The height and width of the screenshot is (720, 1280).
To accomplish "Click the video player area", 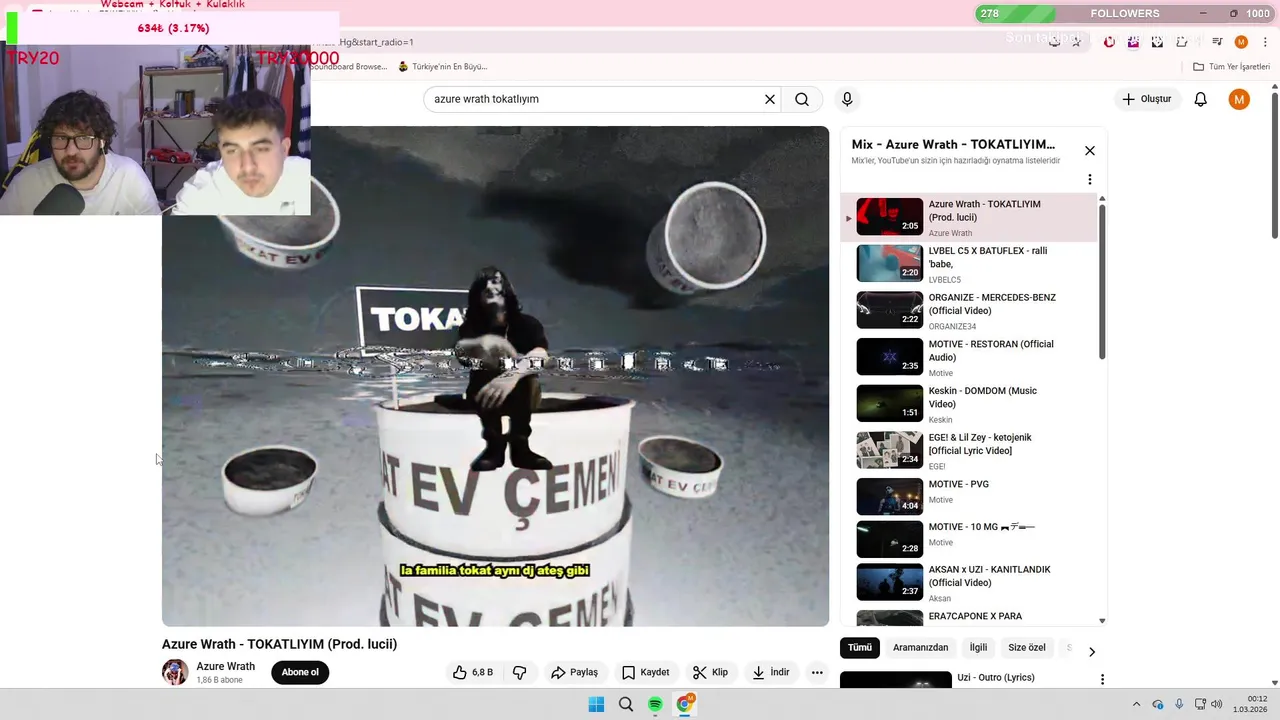I will (x=495, y=376).
